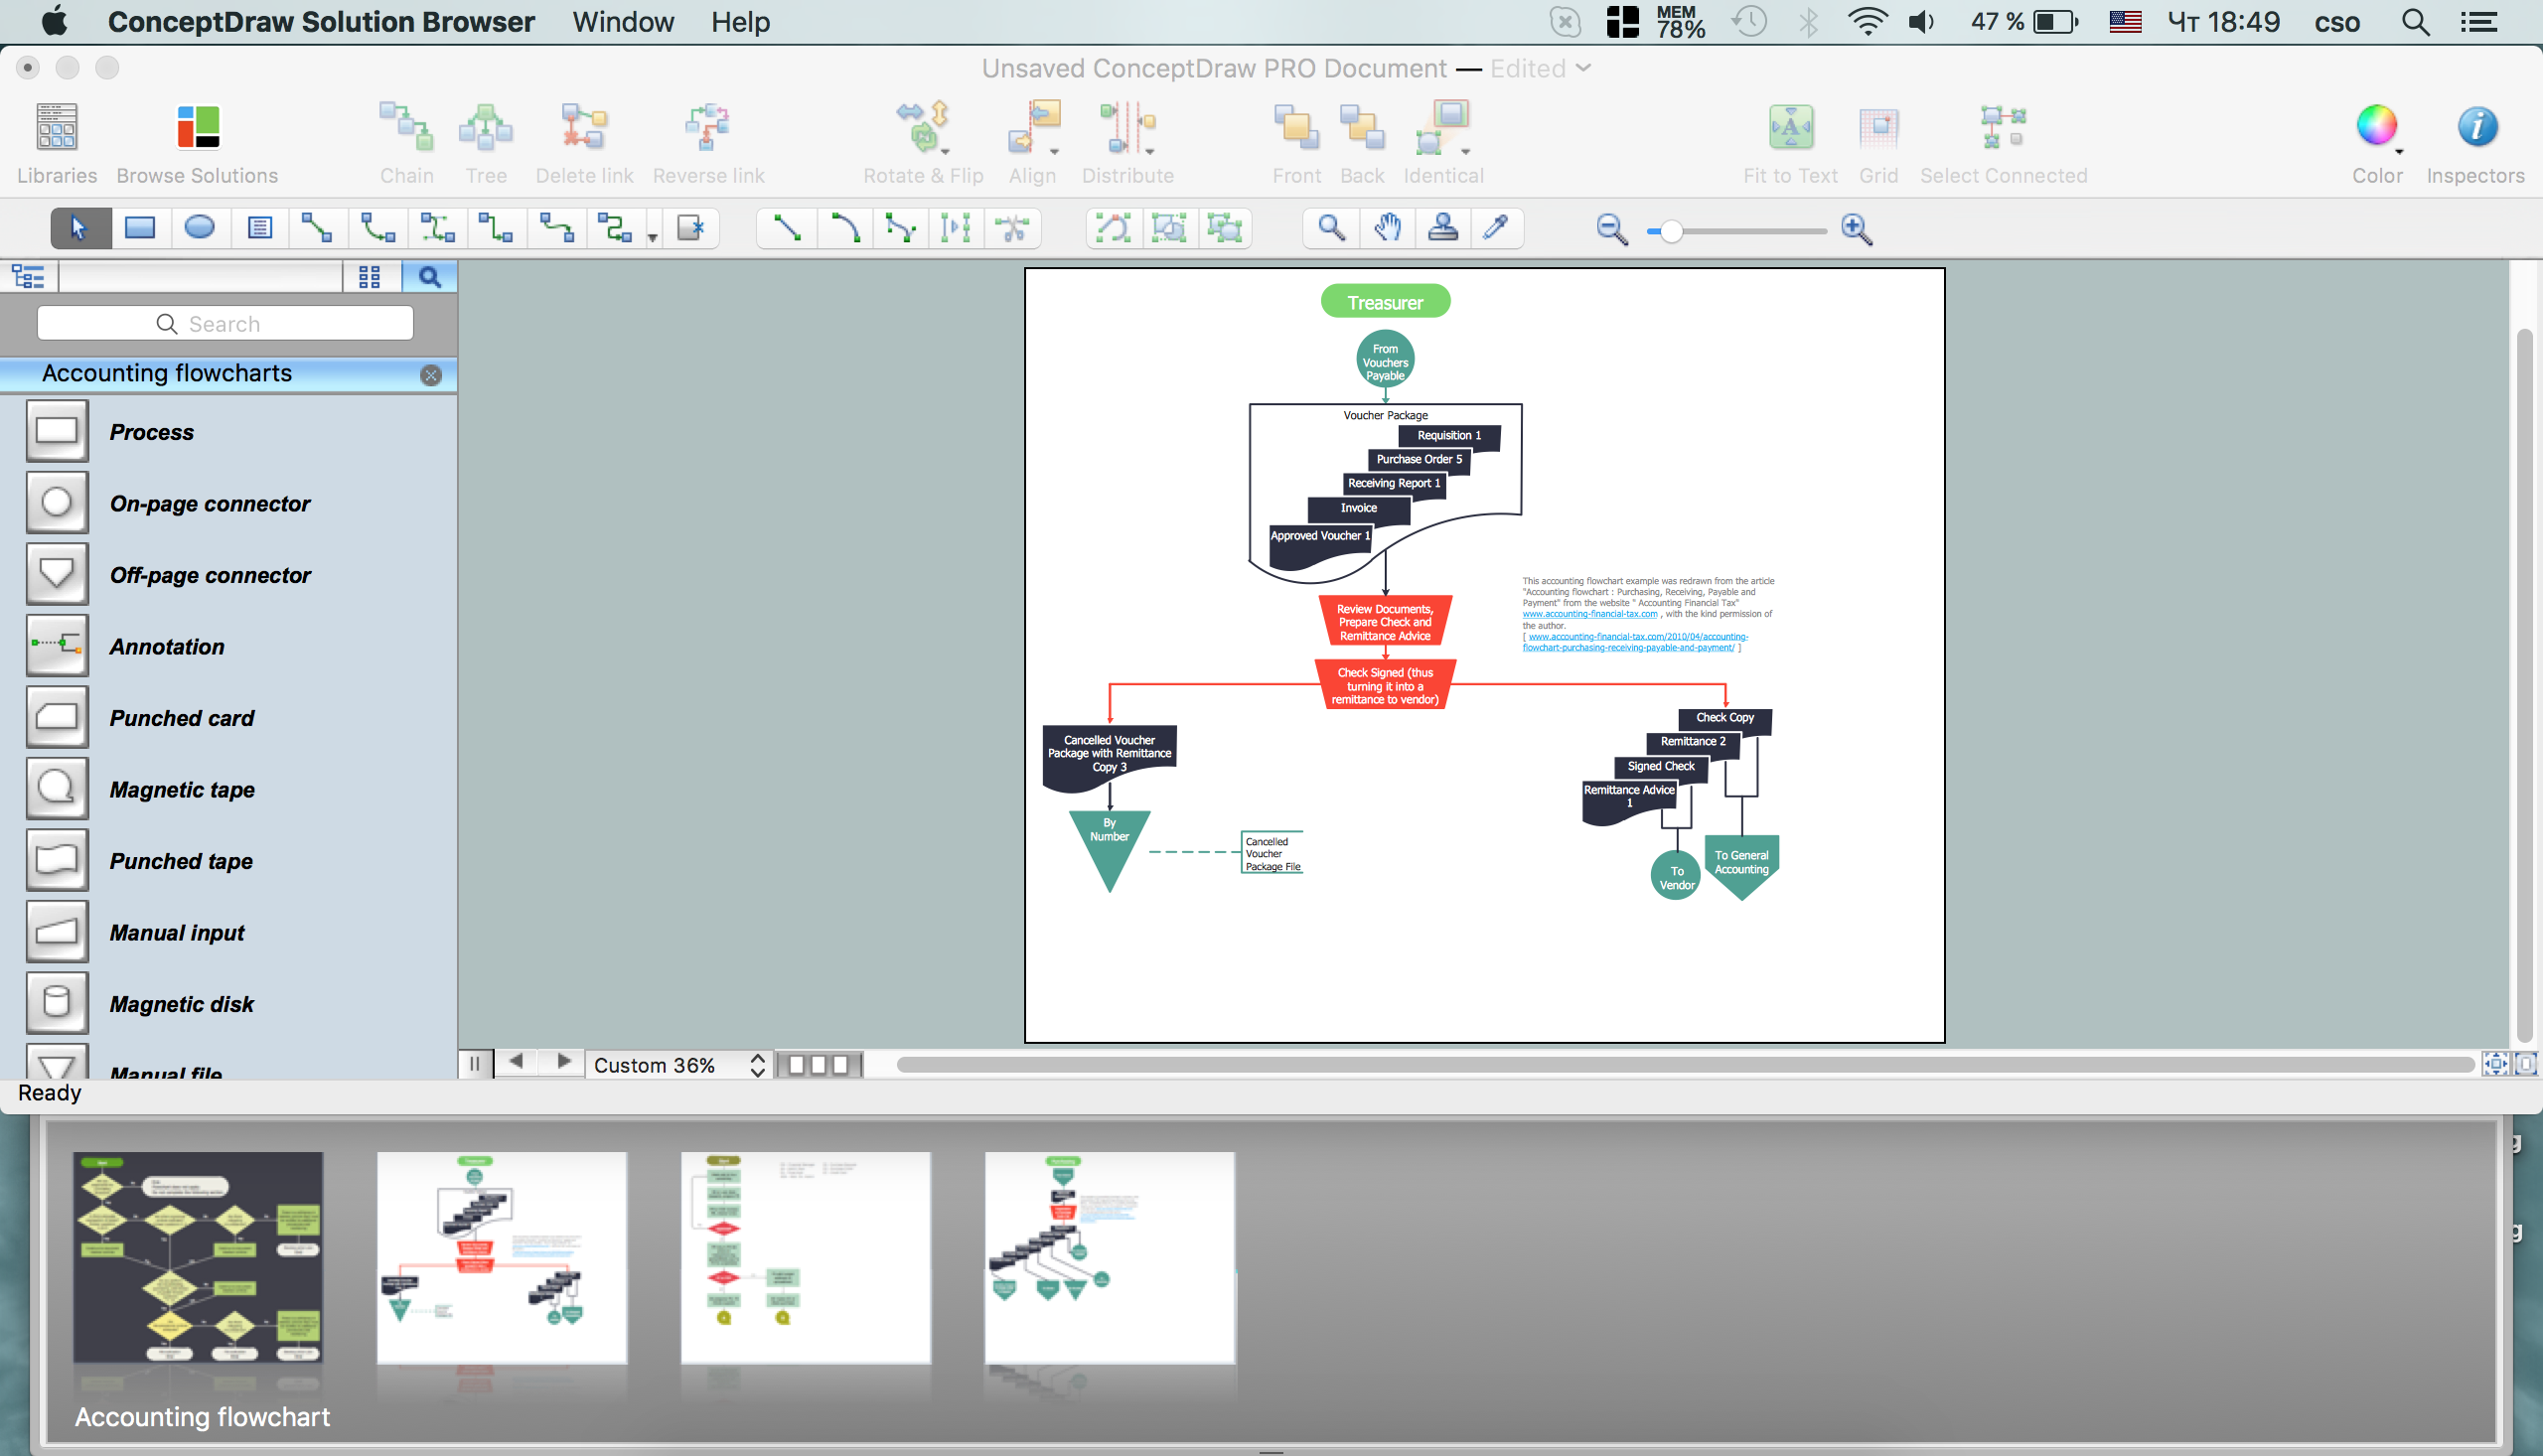Open the Align dropdown menu
Image resolution: width=2543 pixels, height=1456 pixels.
(1054, 152)
